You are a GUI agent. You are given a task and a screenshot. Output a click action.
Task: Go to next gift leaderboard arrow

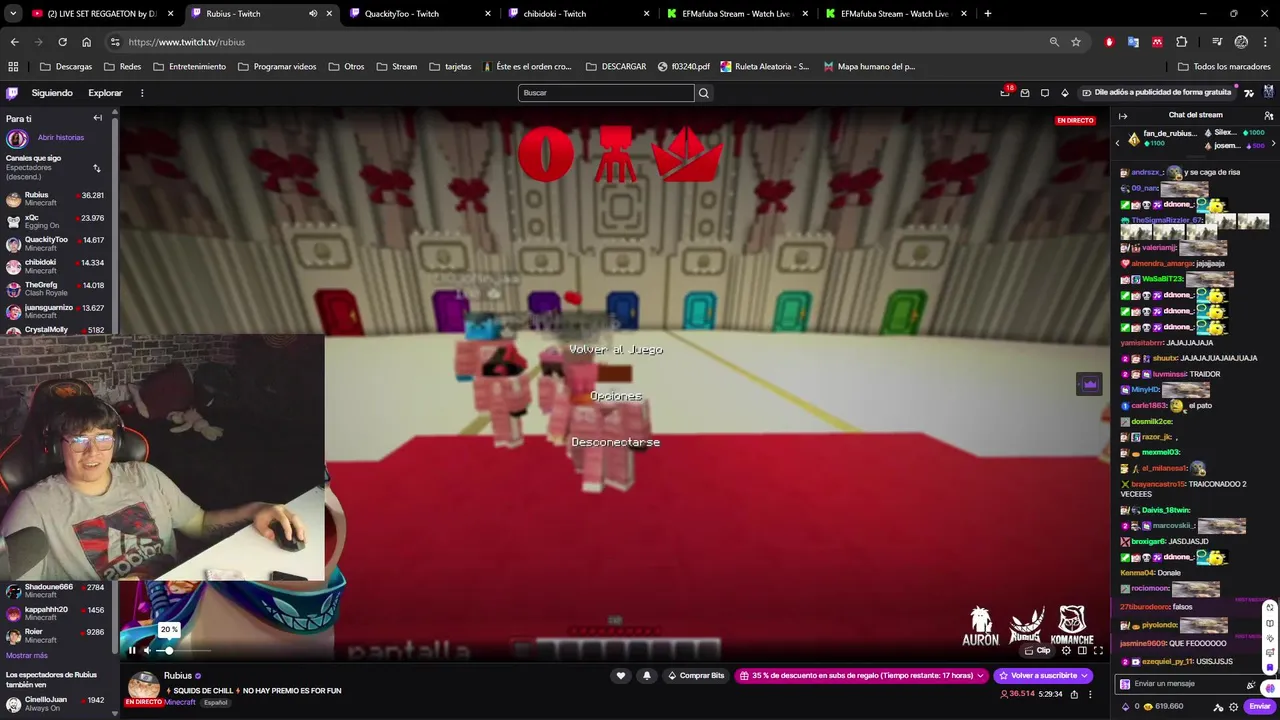point(1273,143)
